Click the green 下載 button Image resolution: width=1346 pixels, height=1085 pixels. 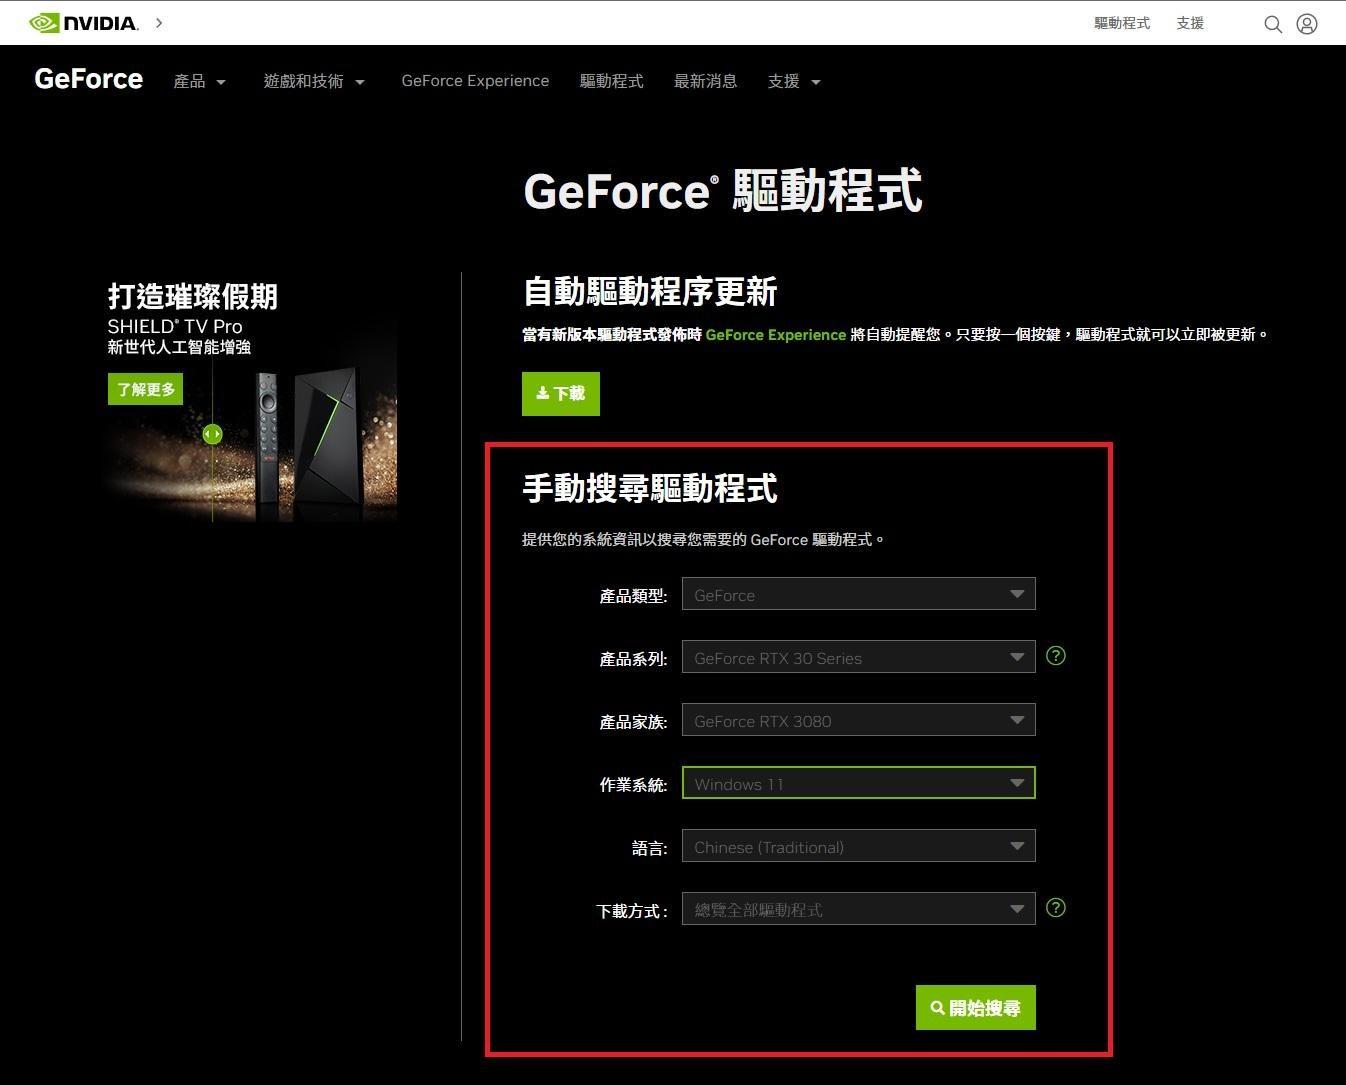[560, 394]
